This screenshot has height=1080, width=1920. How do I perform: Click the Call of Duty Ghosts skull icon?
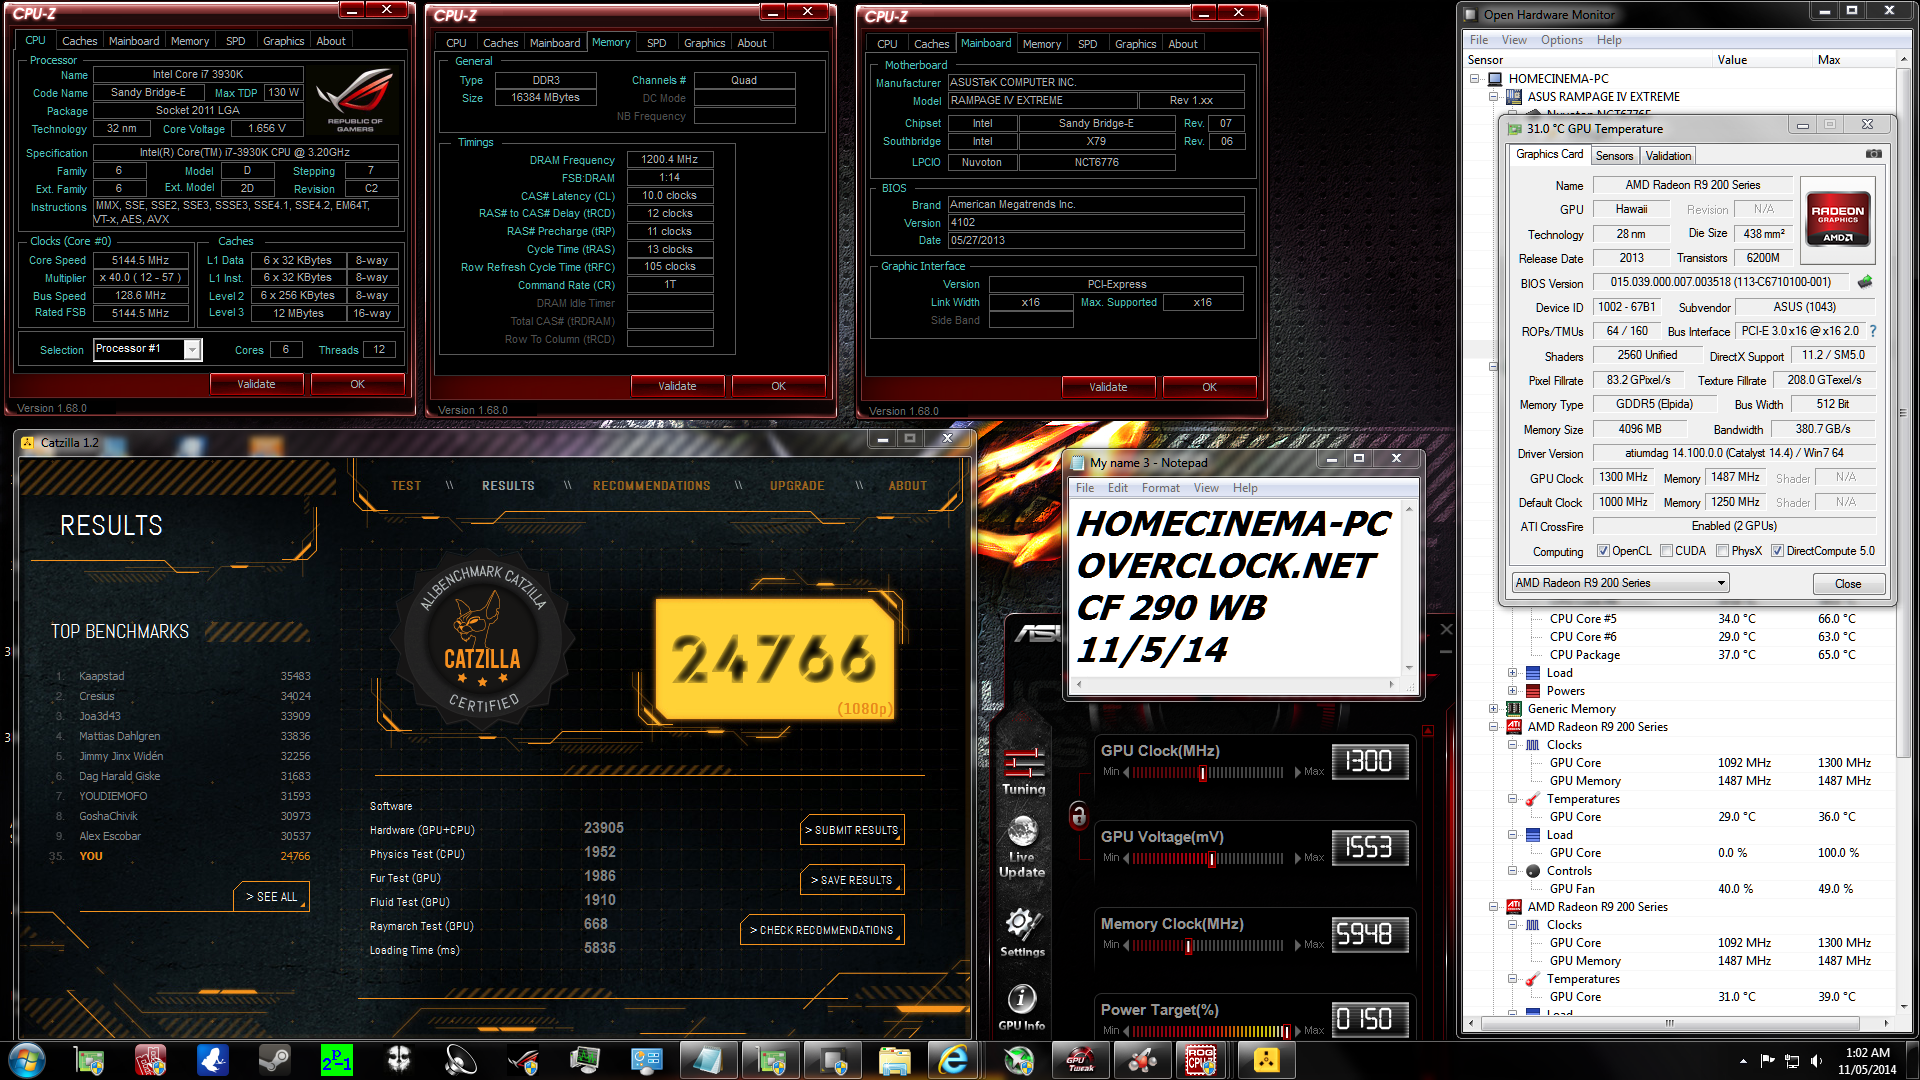pyautogui.click(x=399, y=1060)
